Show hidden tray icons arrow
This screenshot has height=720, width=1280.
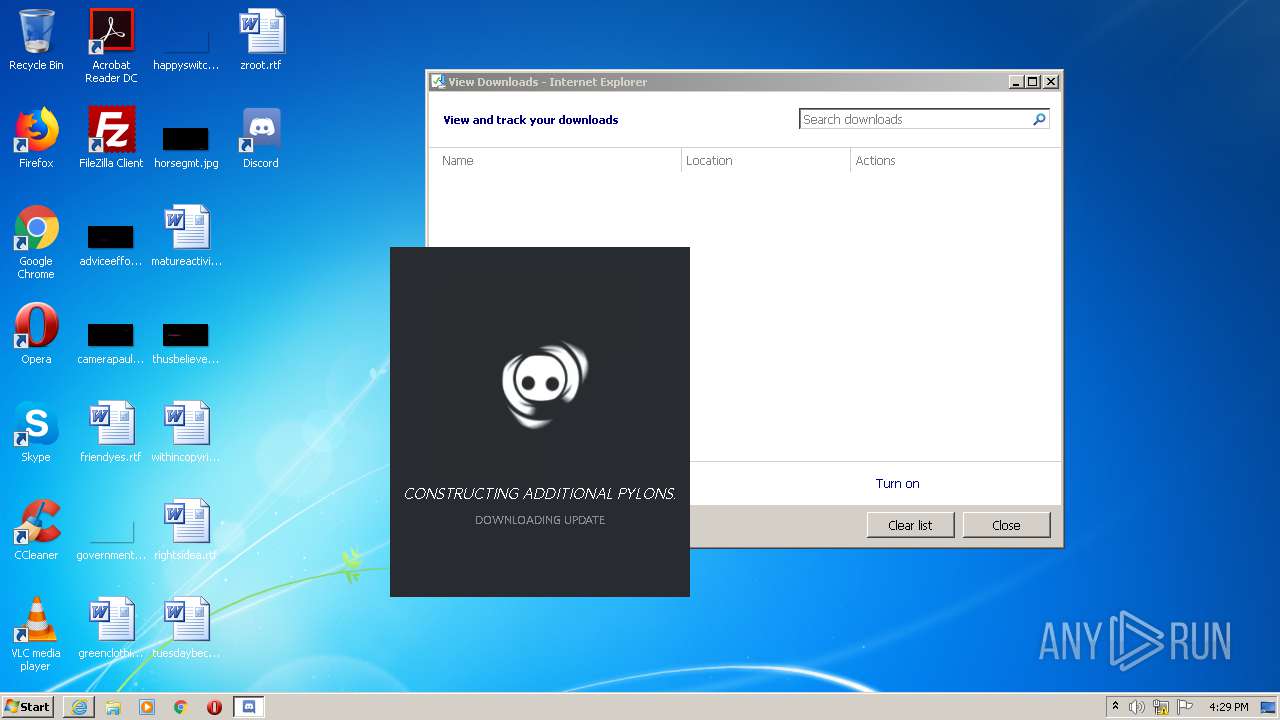[1115, 707]
